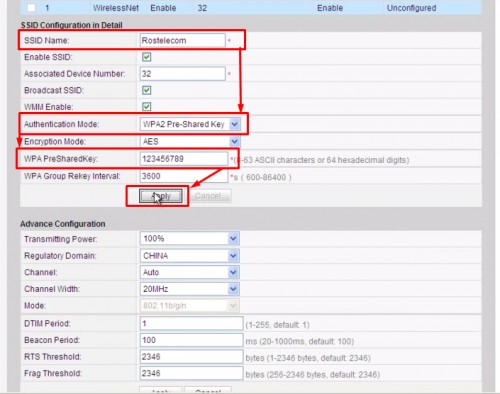The height and width of the screenshot is (394, 500).
Task: Uncheck the Broadcast SSID checkbox
Action: [146, 90]
